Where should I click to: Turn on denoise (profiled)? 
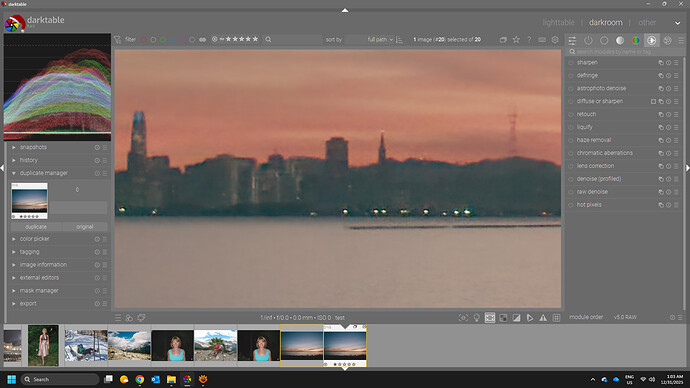(571, 179)
